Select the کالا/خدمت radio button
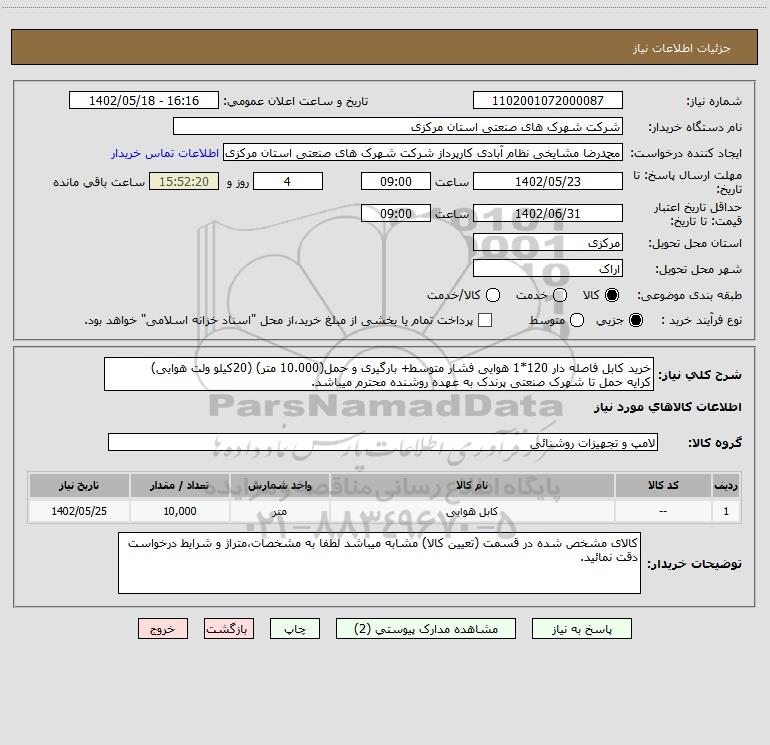The height and width of the screenshot is (745, 770). point(493,295)
